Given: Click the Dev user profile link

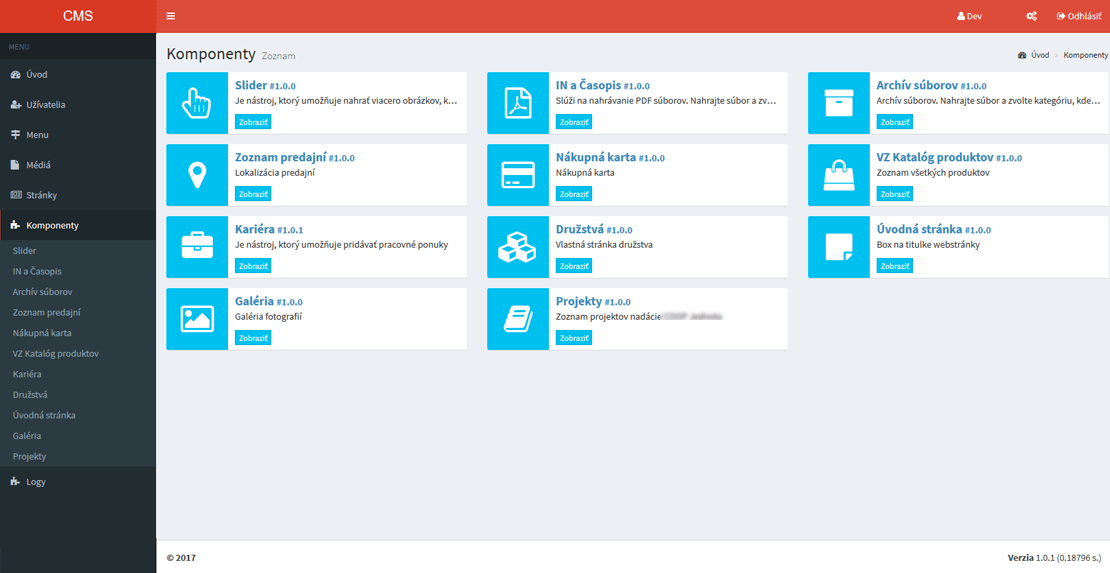Looking at the screenshot, I should [969, 16].
